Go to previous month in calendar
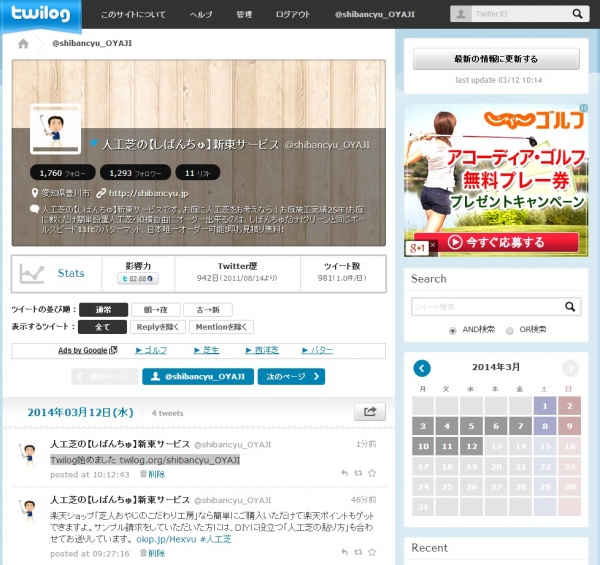 tap(422, 368)
